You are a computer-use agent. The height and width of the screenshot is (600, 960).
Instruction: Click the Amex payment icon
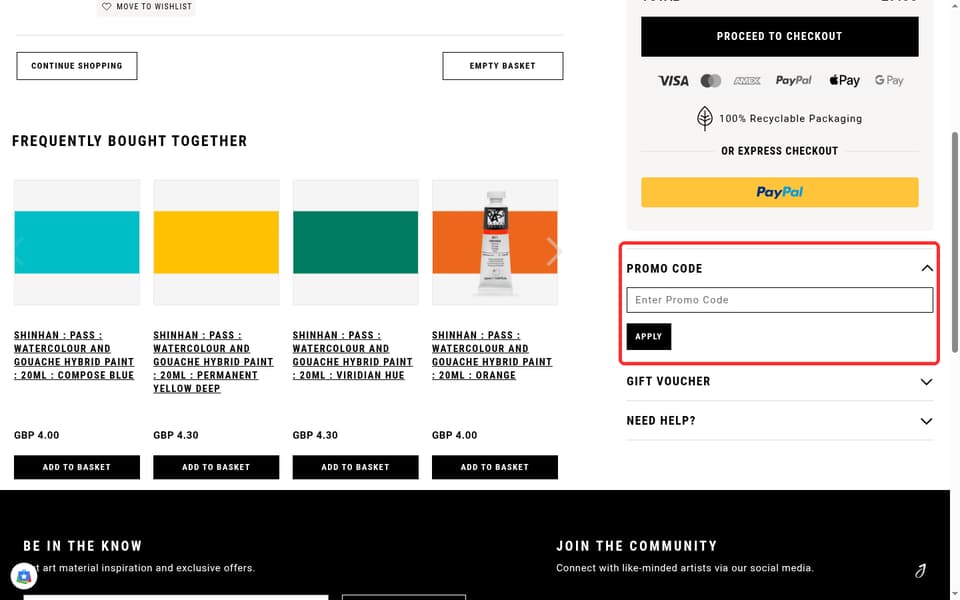[x=746, y=81]
